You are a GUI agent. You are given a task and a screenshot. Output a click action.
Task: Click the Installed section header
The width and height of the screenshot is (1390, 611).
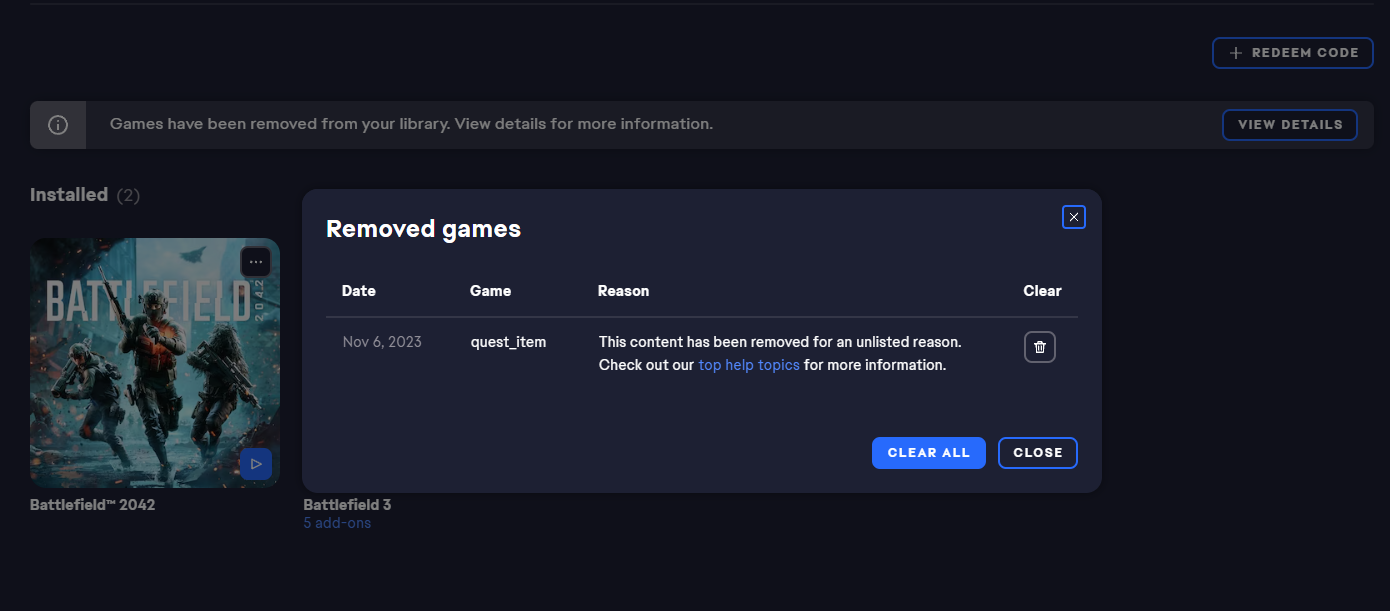pos(69,194)
